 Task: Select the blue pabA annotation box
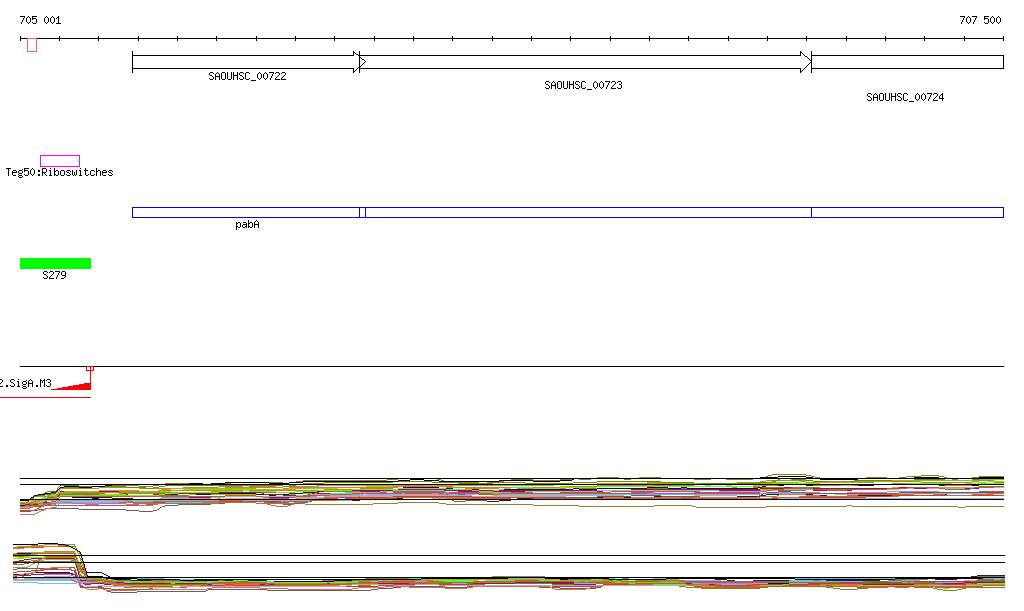(x=245, y=212)
